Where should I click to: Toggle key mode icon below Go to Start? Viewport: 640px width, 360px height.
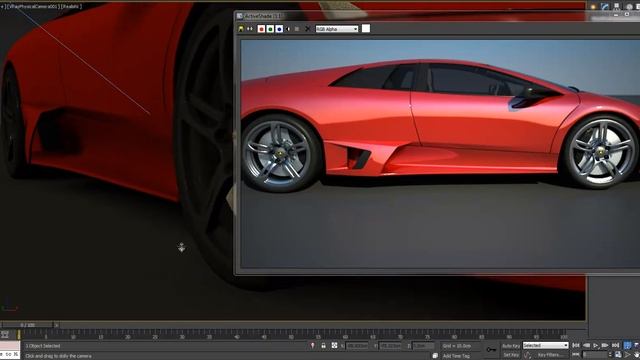click(576, 355)
